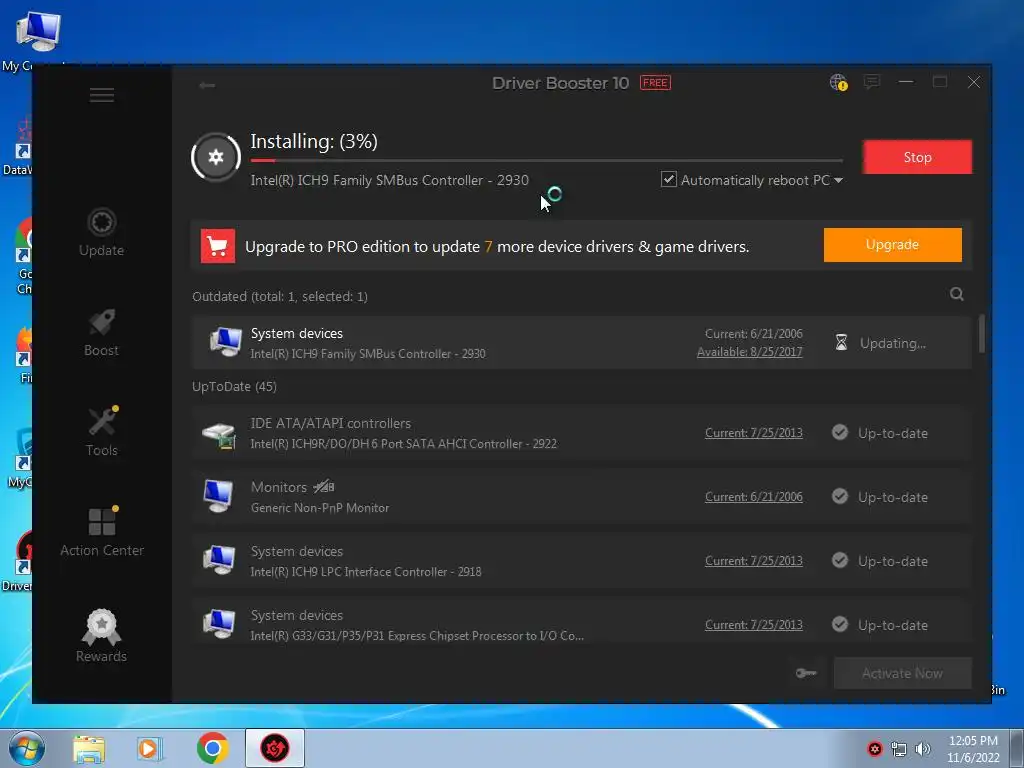Open the Windows Start menu
Viewport: 1024px width, 768px height.
tap(27, 748)
